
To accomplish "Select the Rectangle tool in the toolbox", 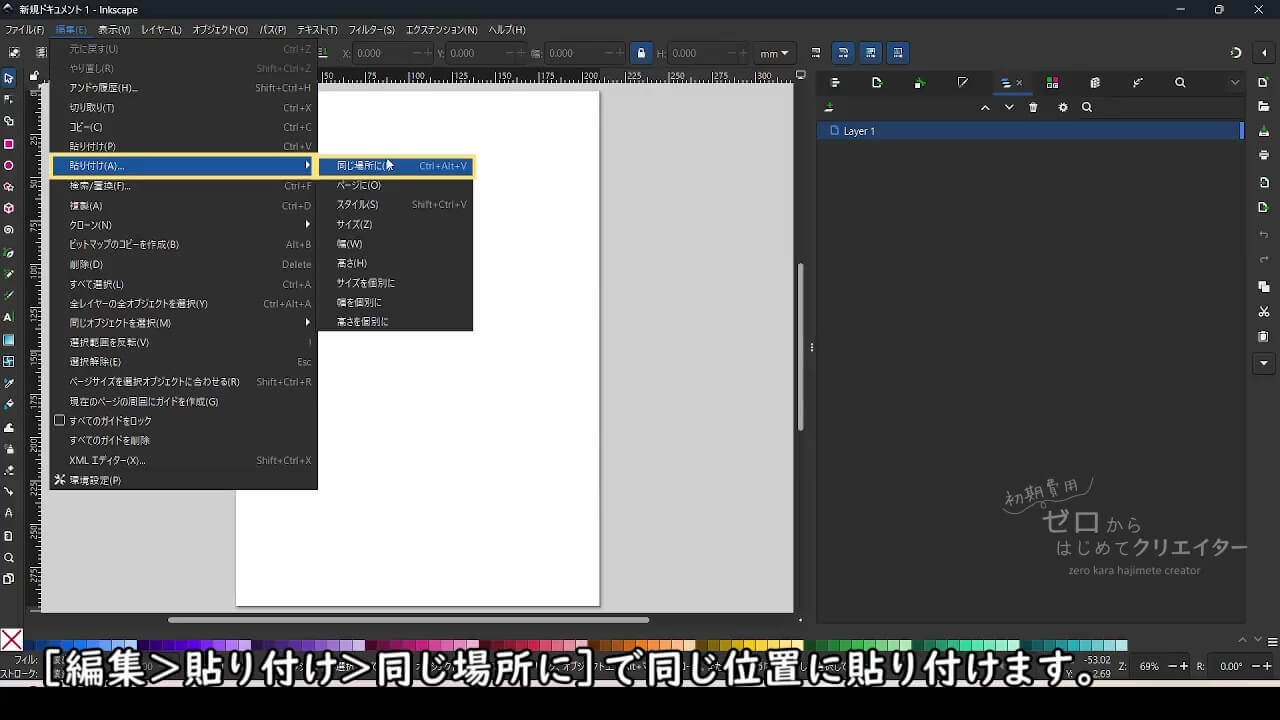I will click(x=9, y=144).
